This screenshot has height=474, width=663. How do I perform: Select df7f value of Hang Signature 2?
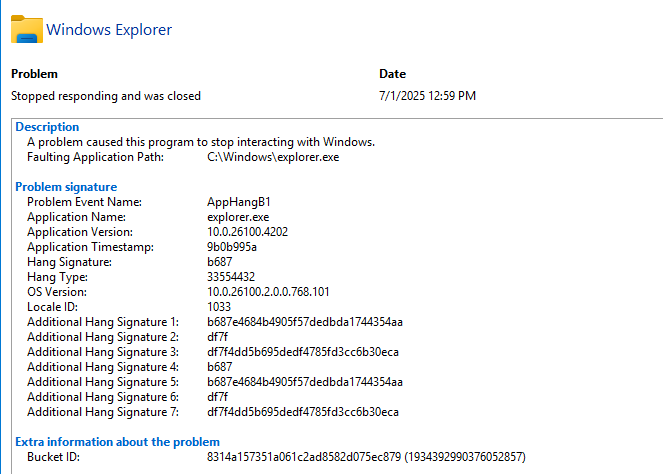click(x=217, y=337)
